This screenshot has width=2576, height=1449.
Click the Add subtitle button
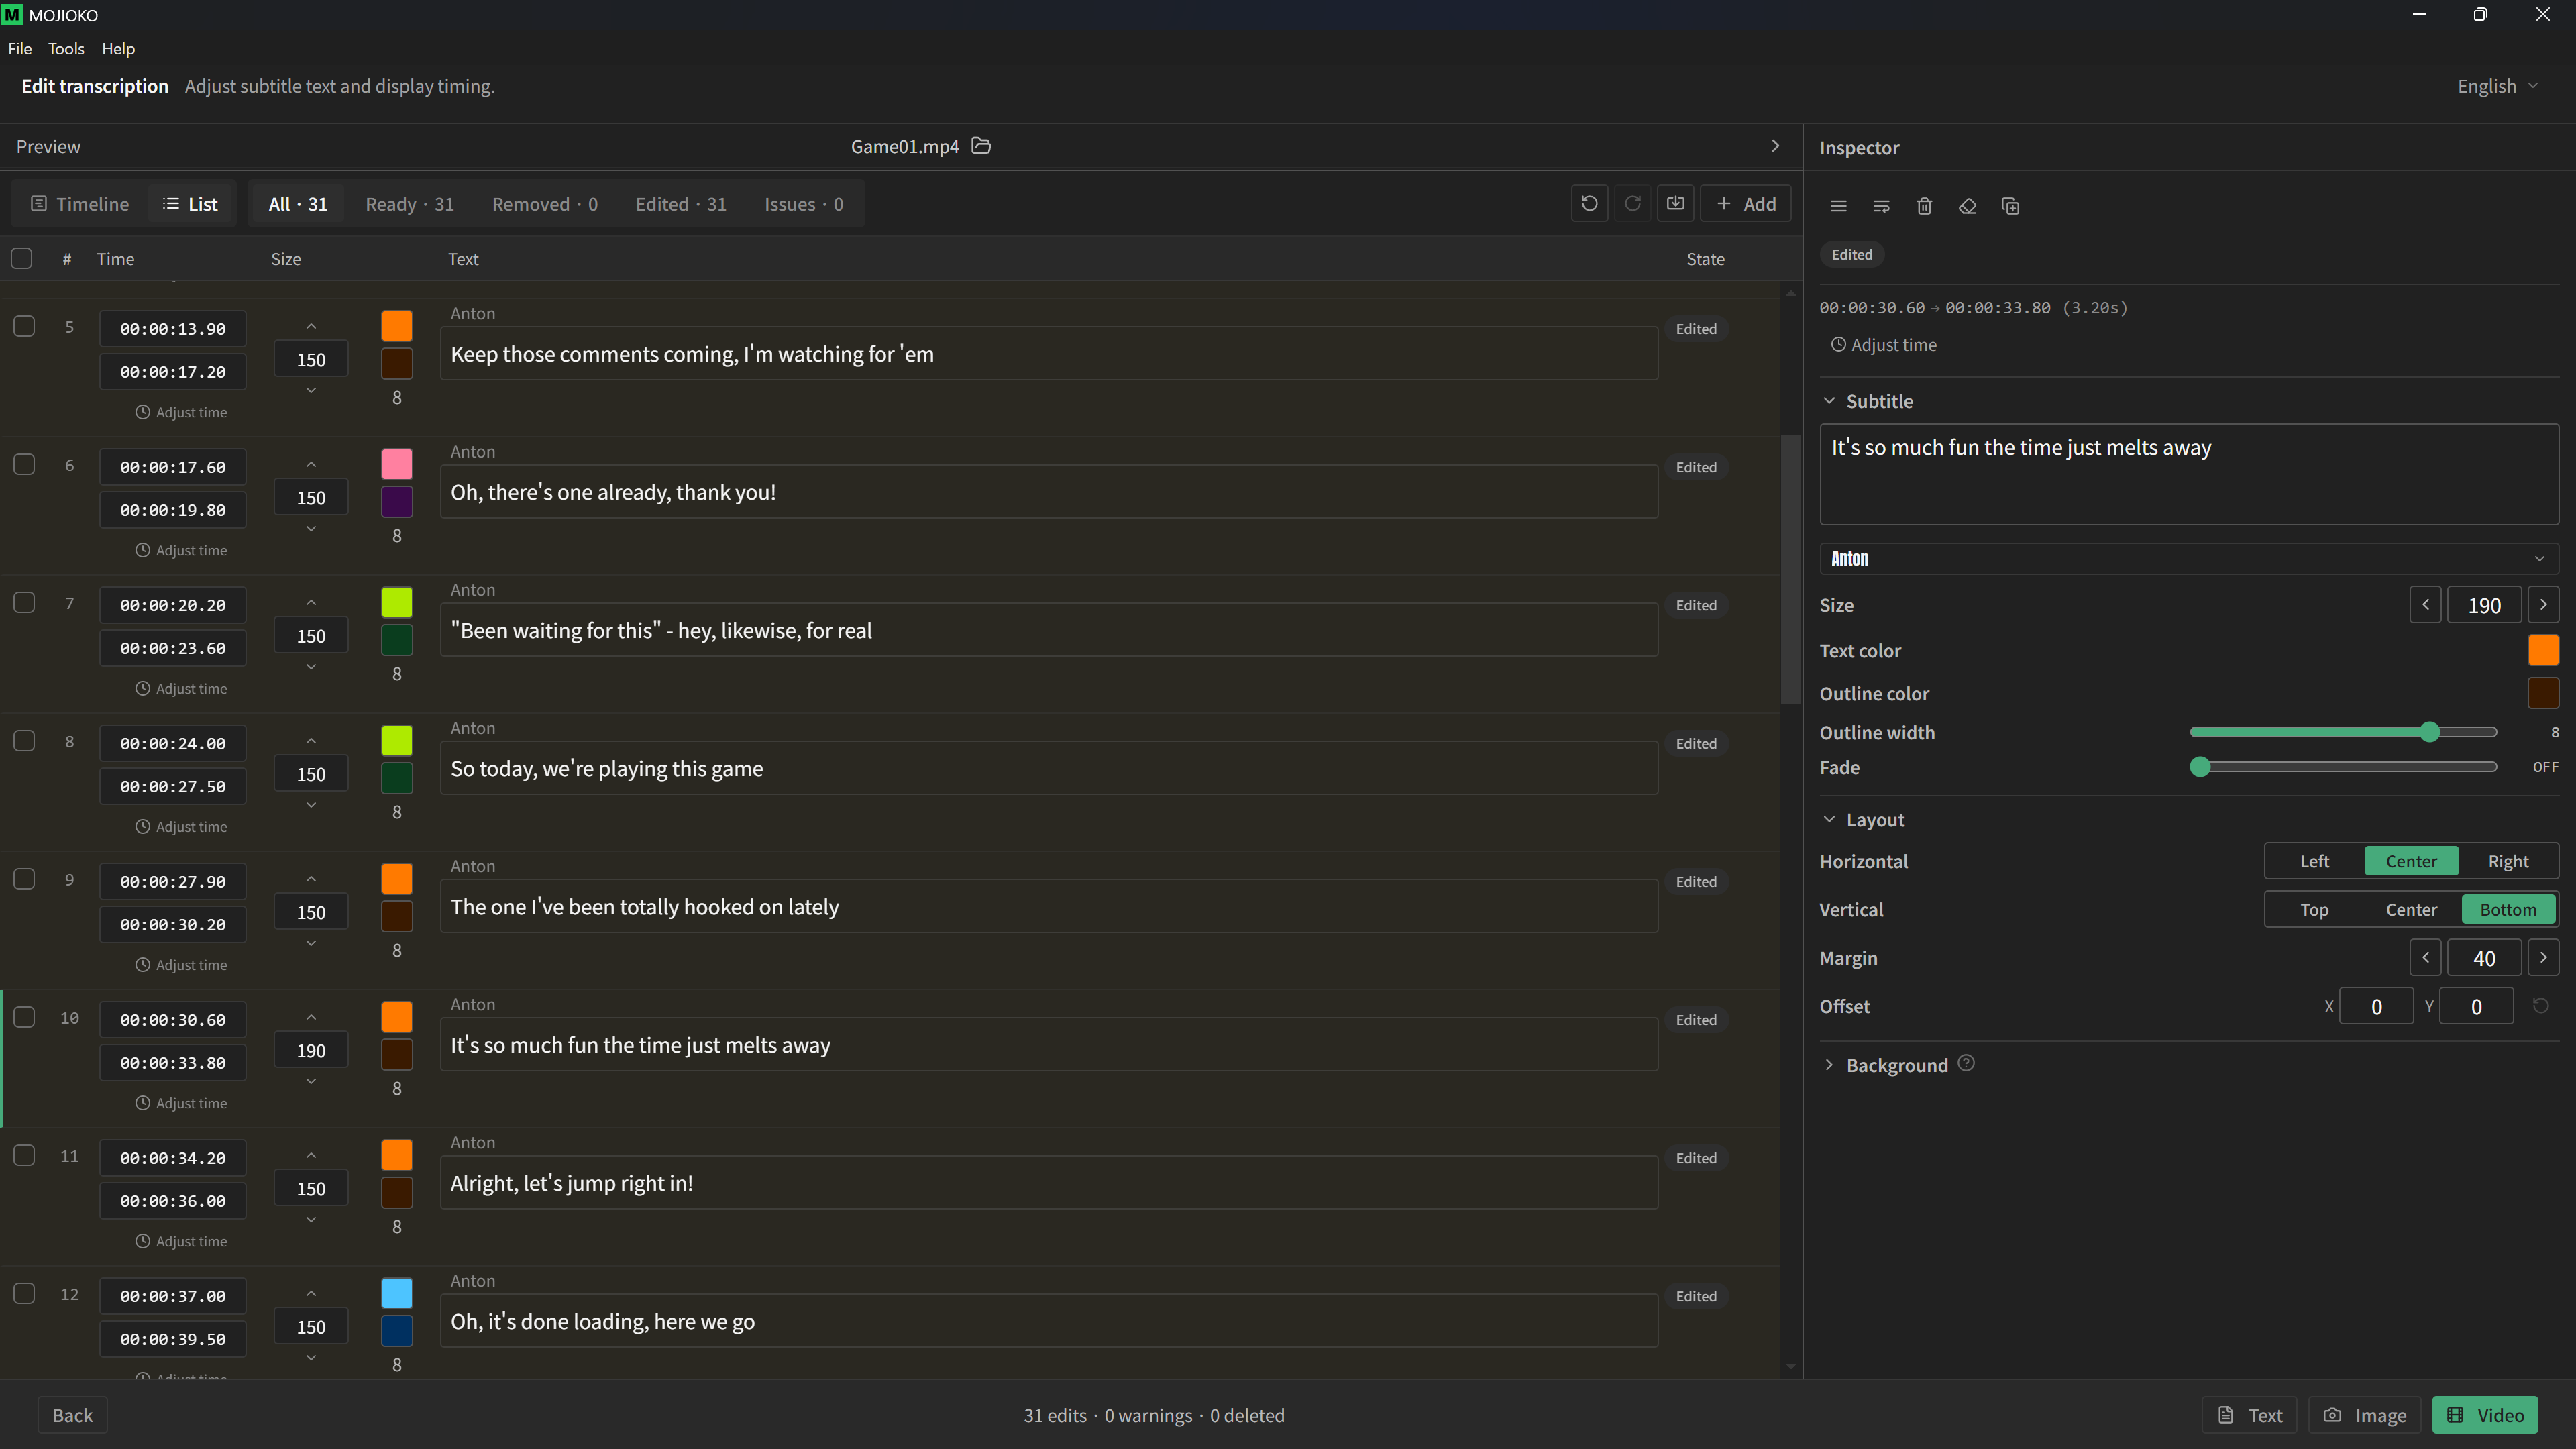[1746, 204]
